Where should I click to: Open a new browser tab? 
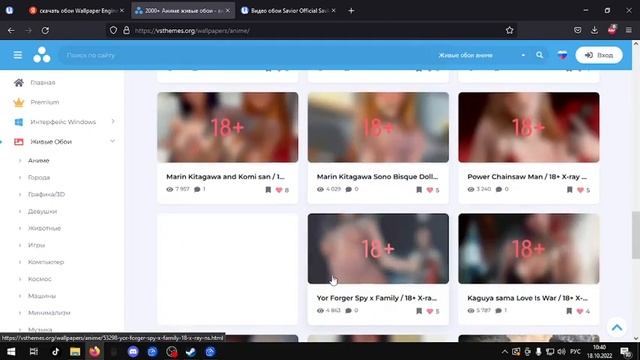[351, 11]
